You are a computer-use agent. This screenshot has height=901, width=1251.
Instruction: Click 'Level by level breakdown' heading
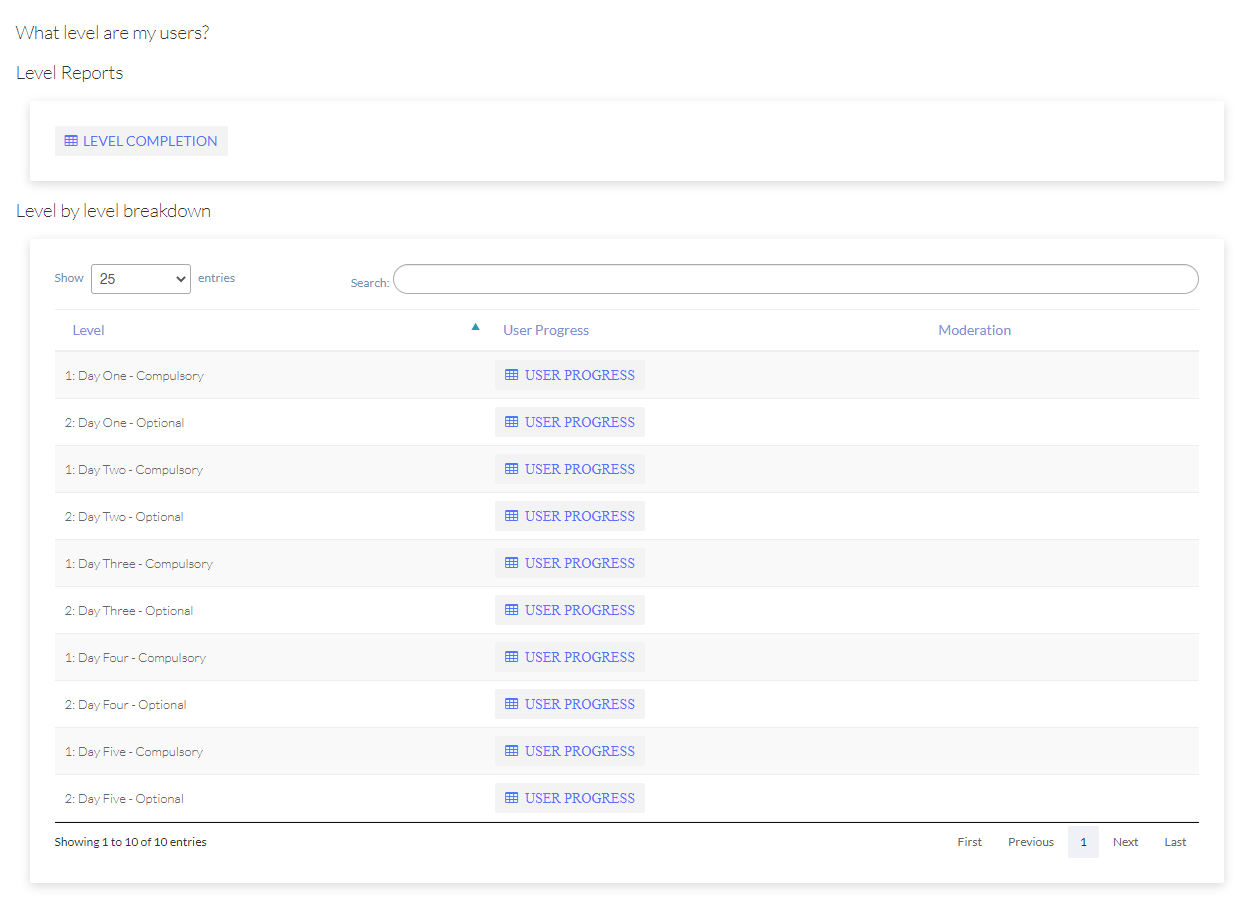tap(114, 211)
